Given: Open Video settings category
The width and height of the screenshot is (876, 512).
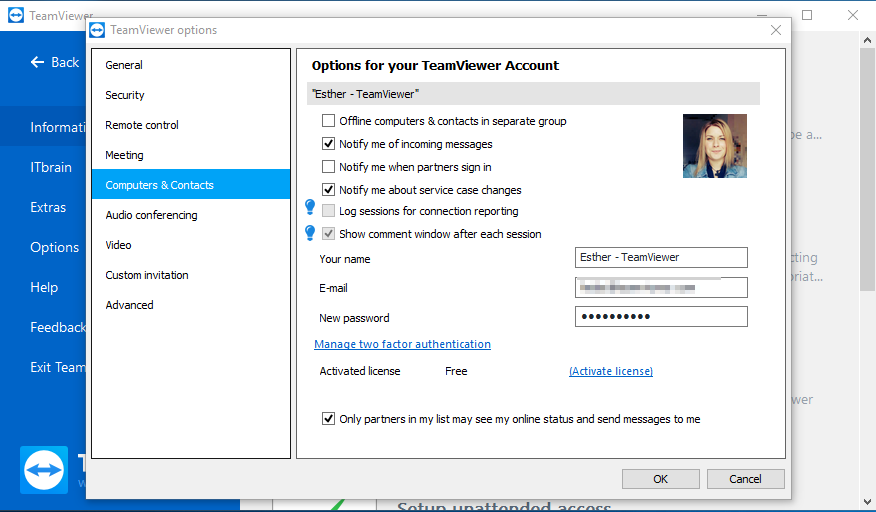Looking at the screenshot, I should click(191, 245).
